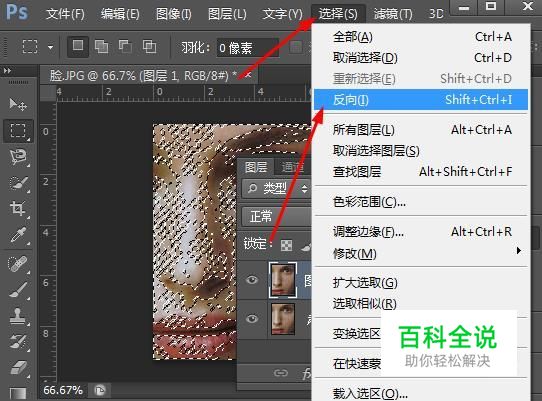Select the bottom layer thumbnail
The width and height of the screenshot is (542, 401).
tap(283, 319)
